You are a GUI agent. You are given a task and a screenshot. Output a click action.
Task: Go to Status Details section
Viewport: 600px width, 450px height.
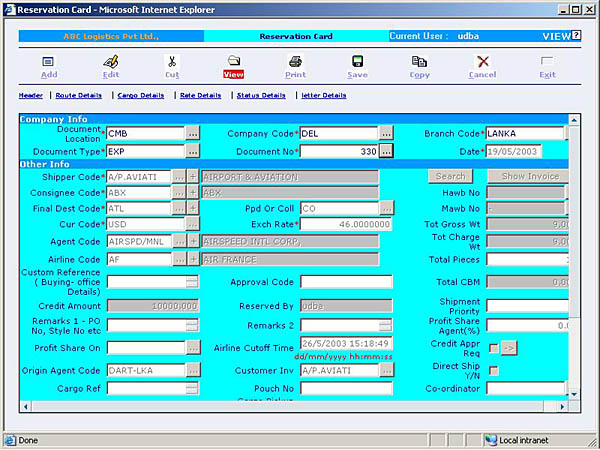[x=261, y=95]
